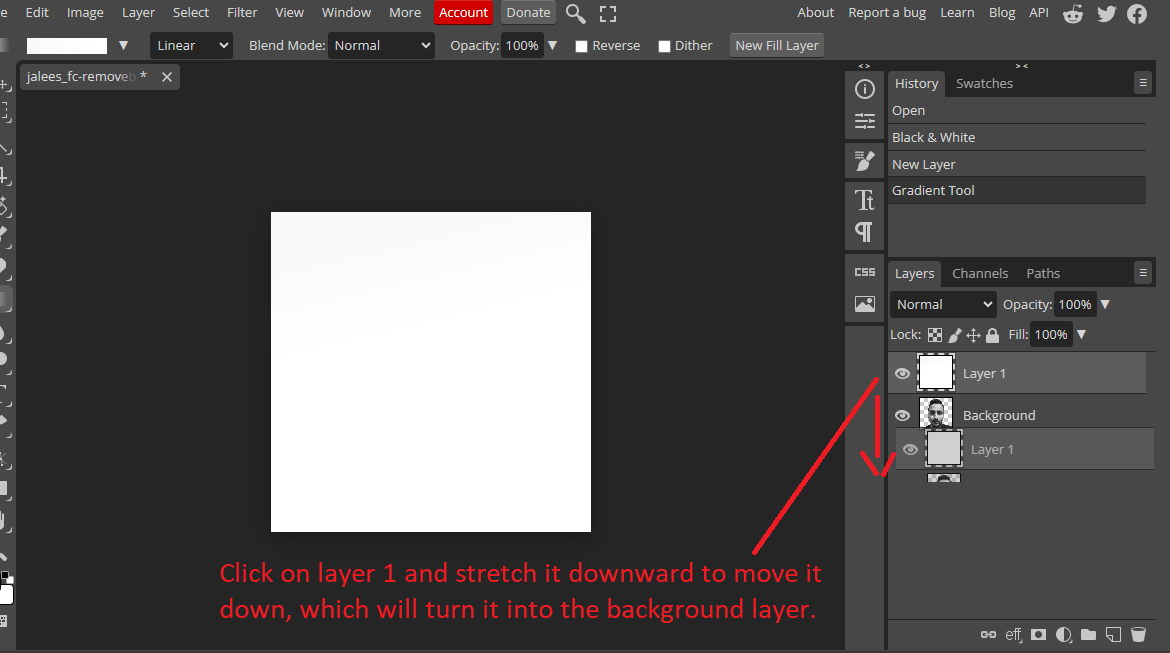
Task: Click the trash icon to delete layer
Action: [x=1138, y=634]
